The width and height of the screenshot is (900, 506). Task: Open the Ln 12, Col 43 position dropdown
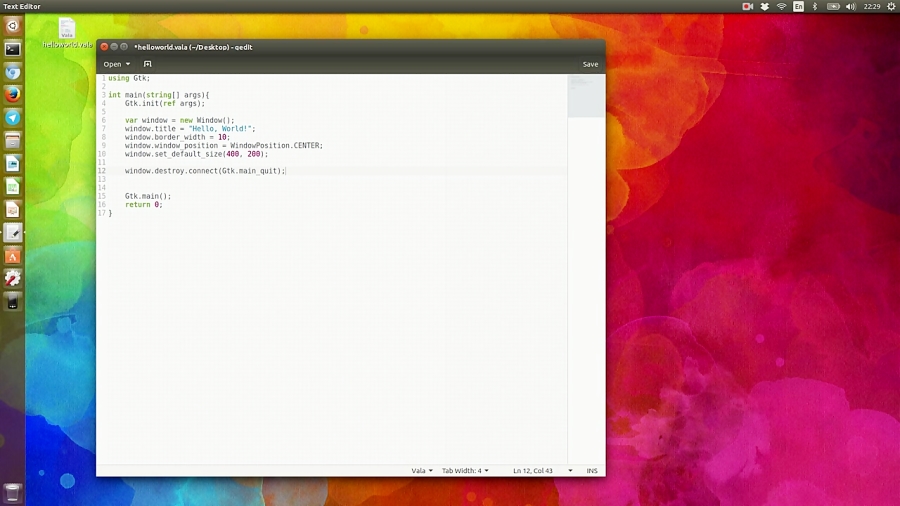[x=542, y=470]
